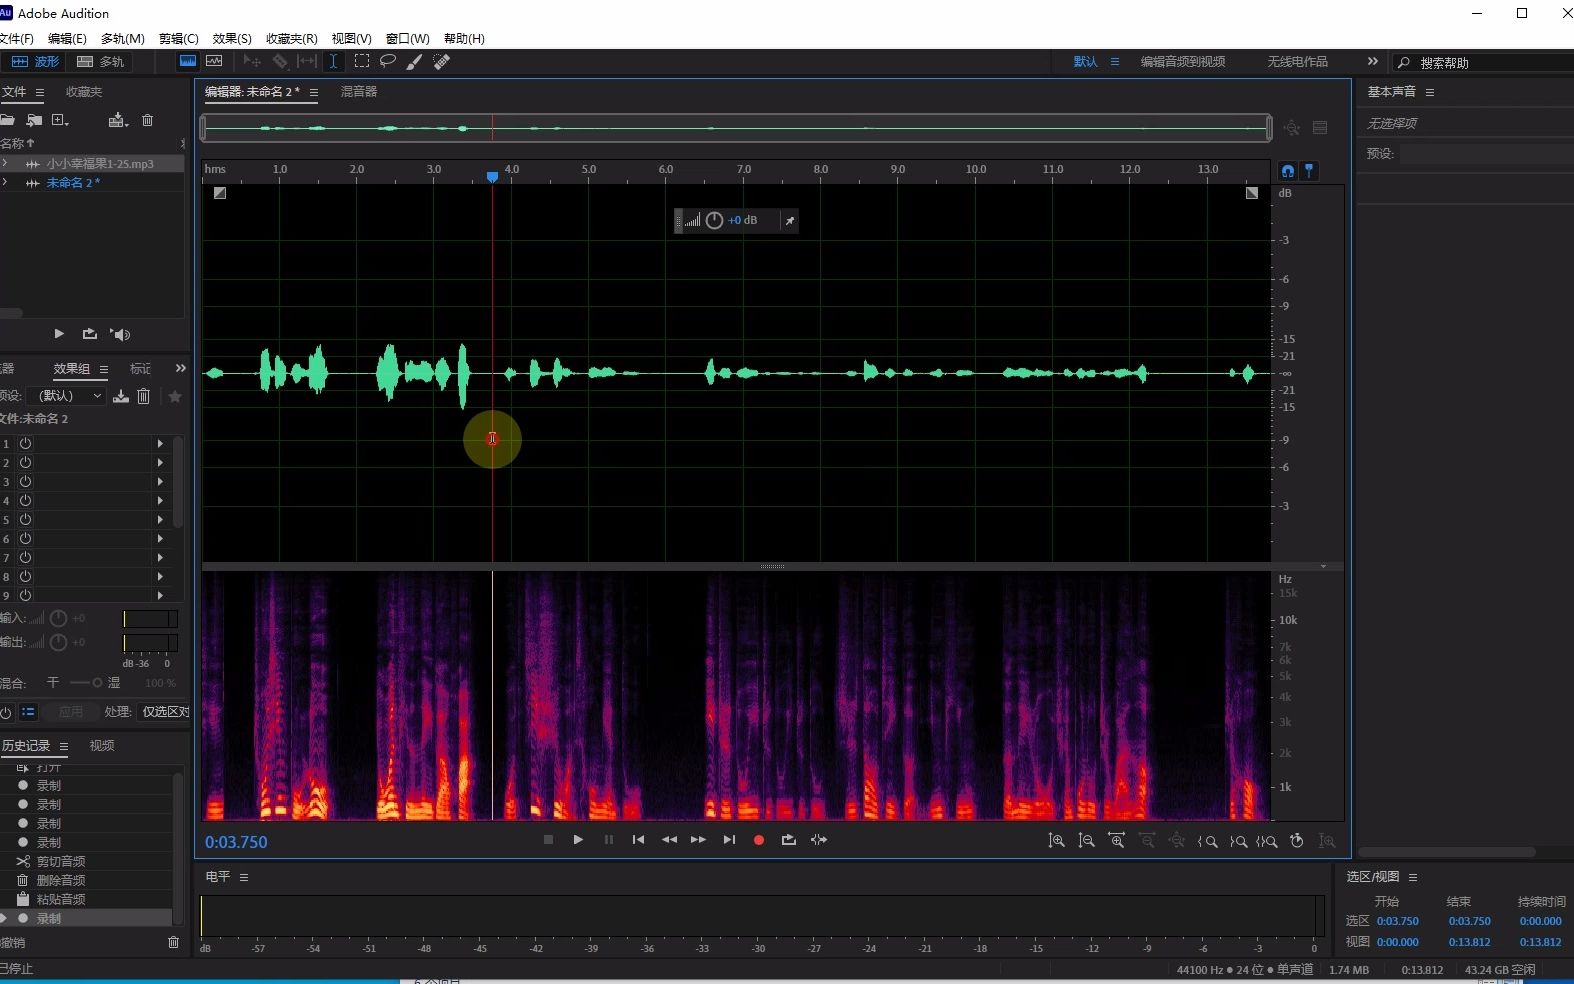Zoom to in point icon
The height and width of the screenshot is (984, 1574).
(x=1208, y=841)
